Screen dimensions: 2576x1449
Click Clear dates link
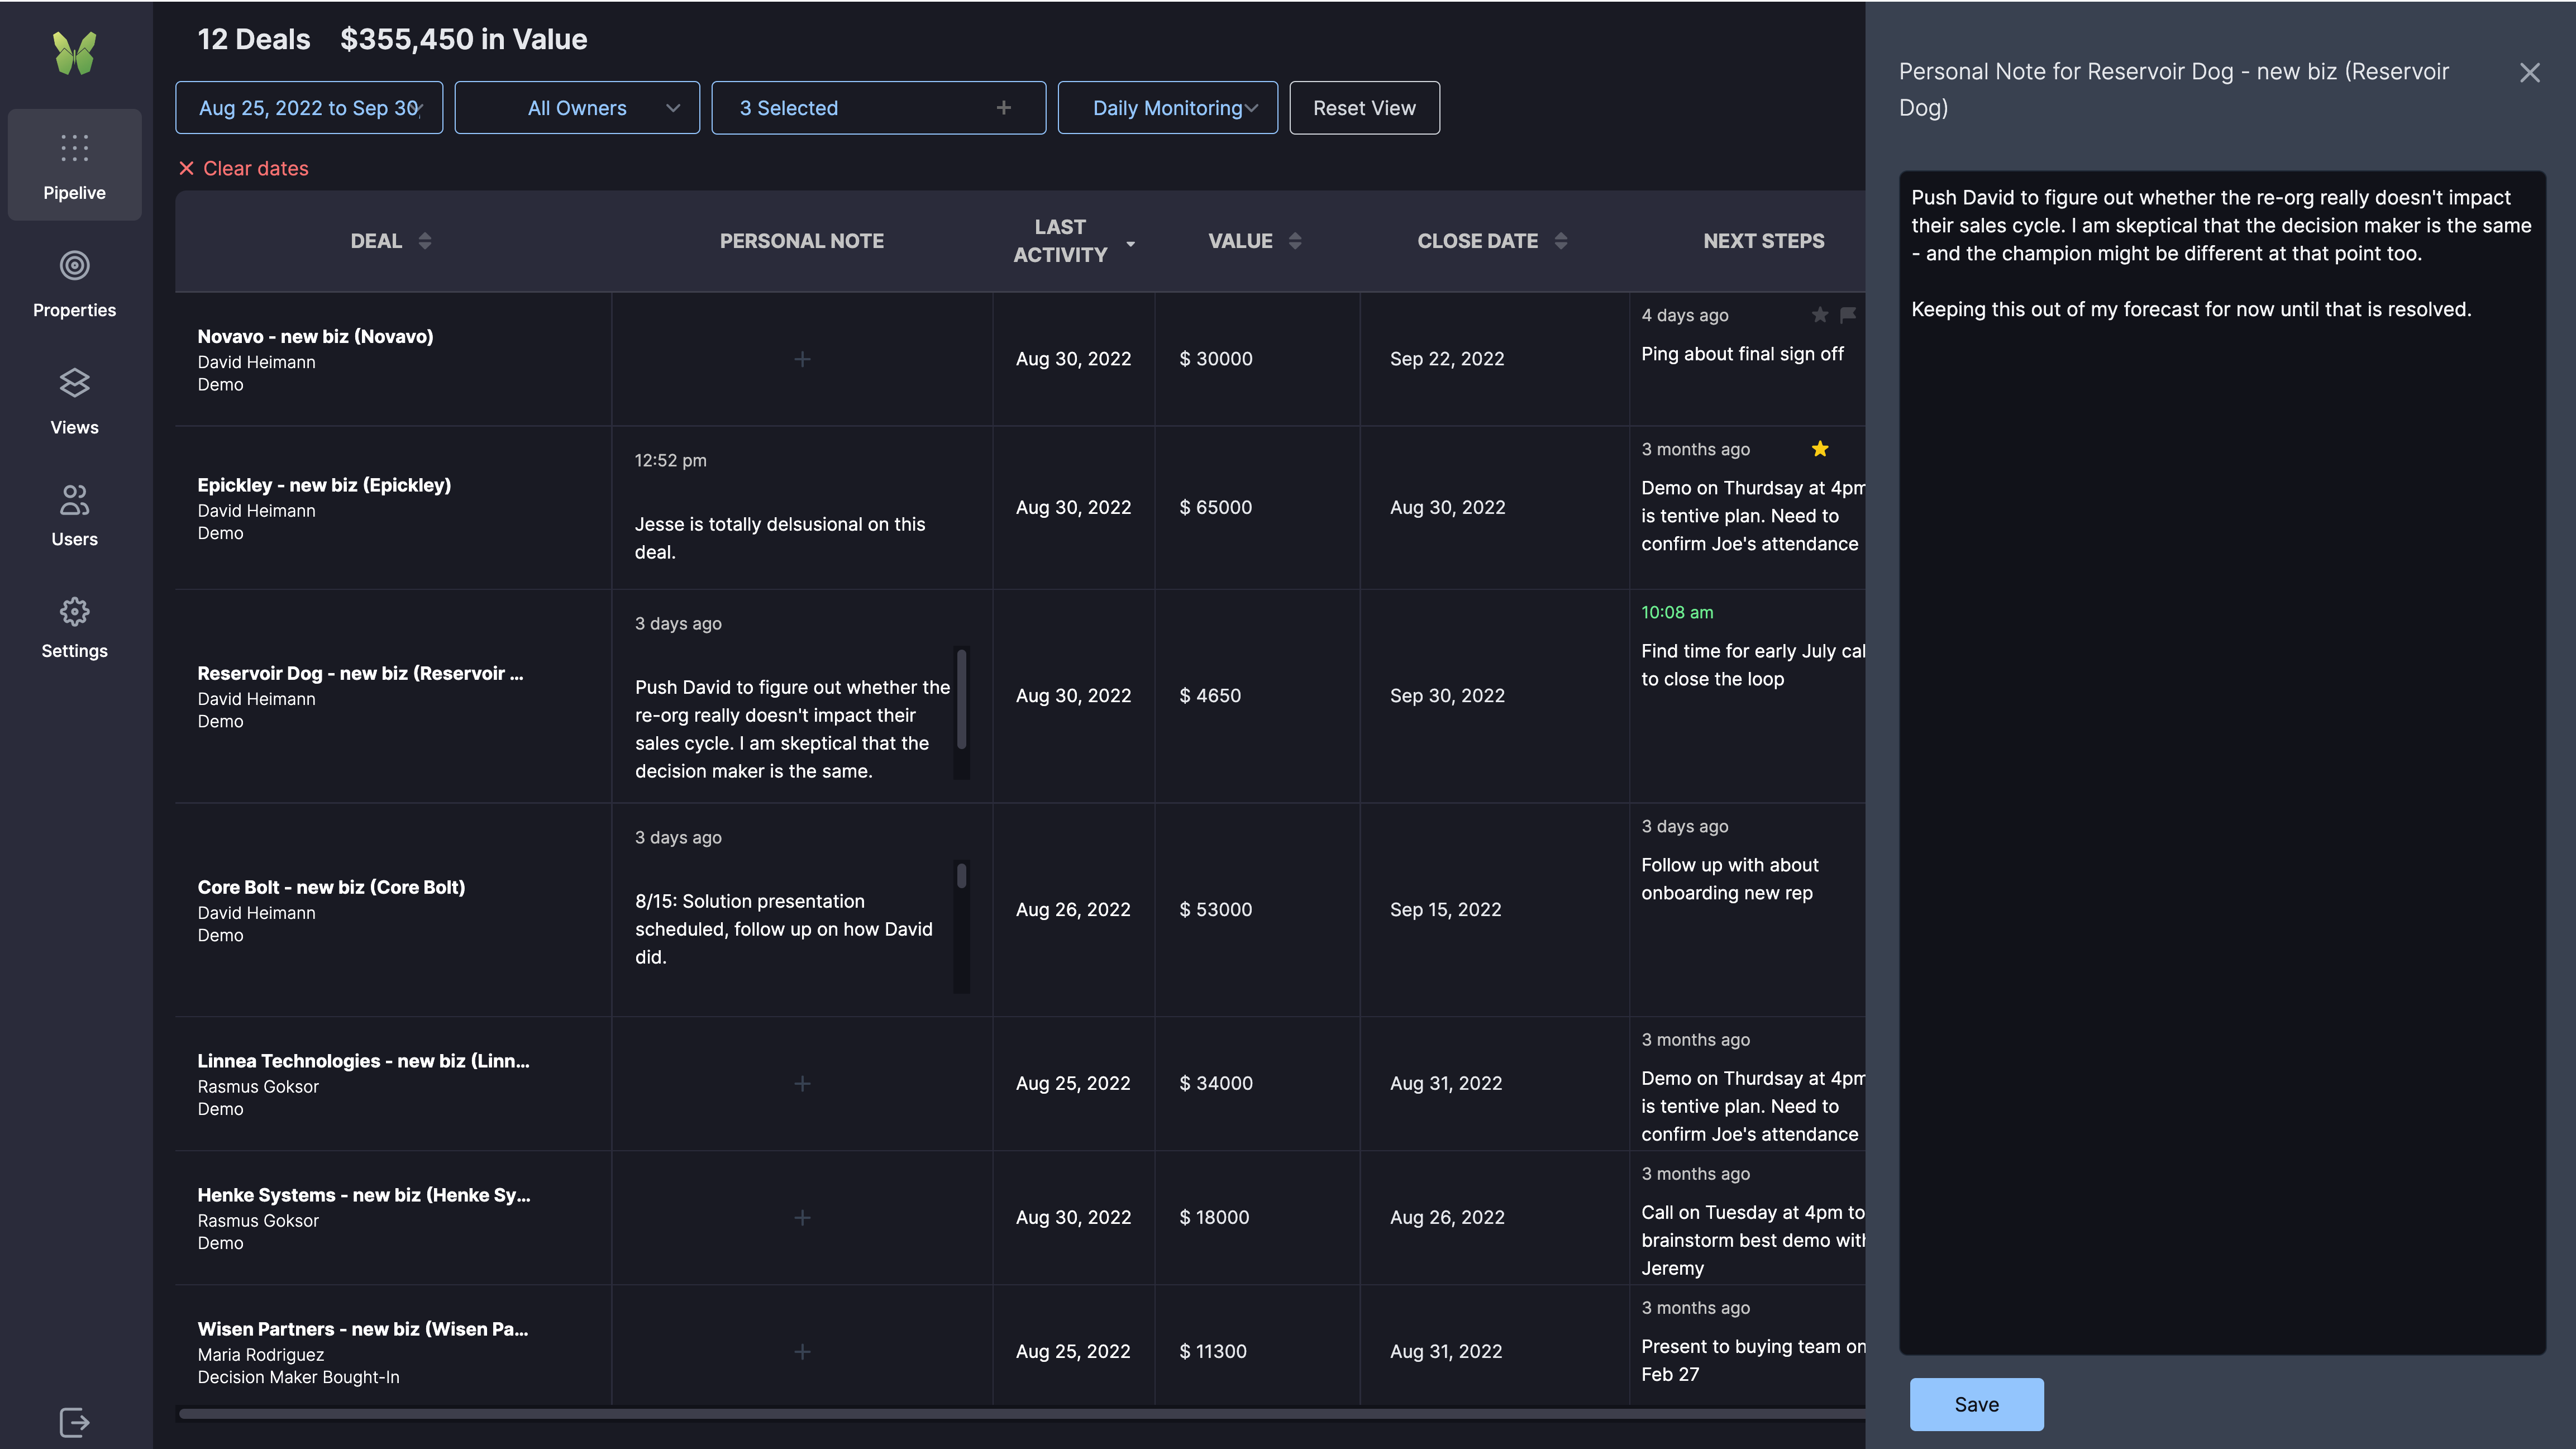244,169
